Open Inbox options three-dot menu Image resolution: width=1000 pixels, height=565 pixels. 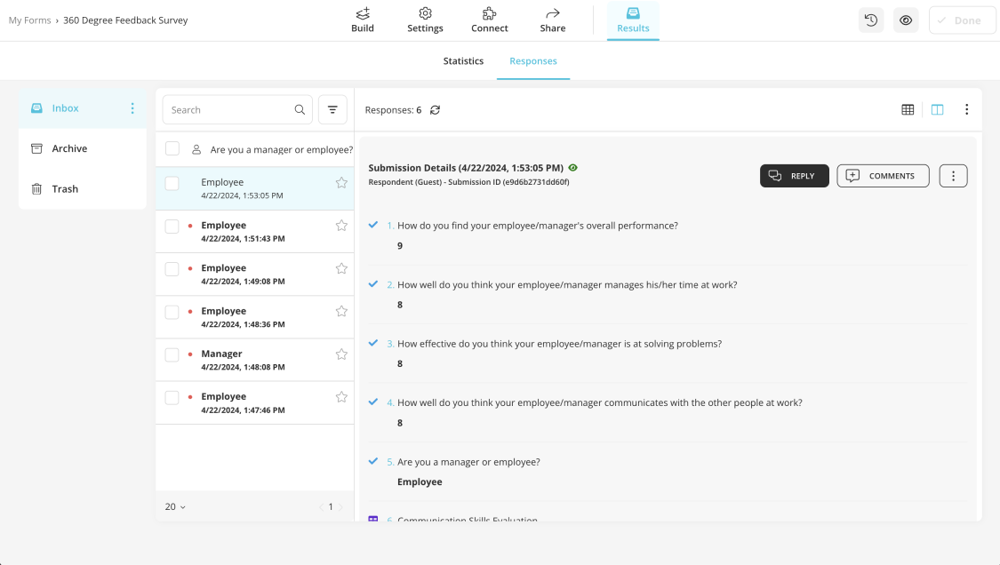(132, 108)
